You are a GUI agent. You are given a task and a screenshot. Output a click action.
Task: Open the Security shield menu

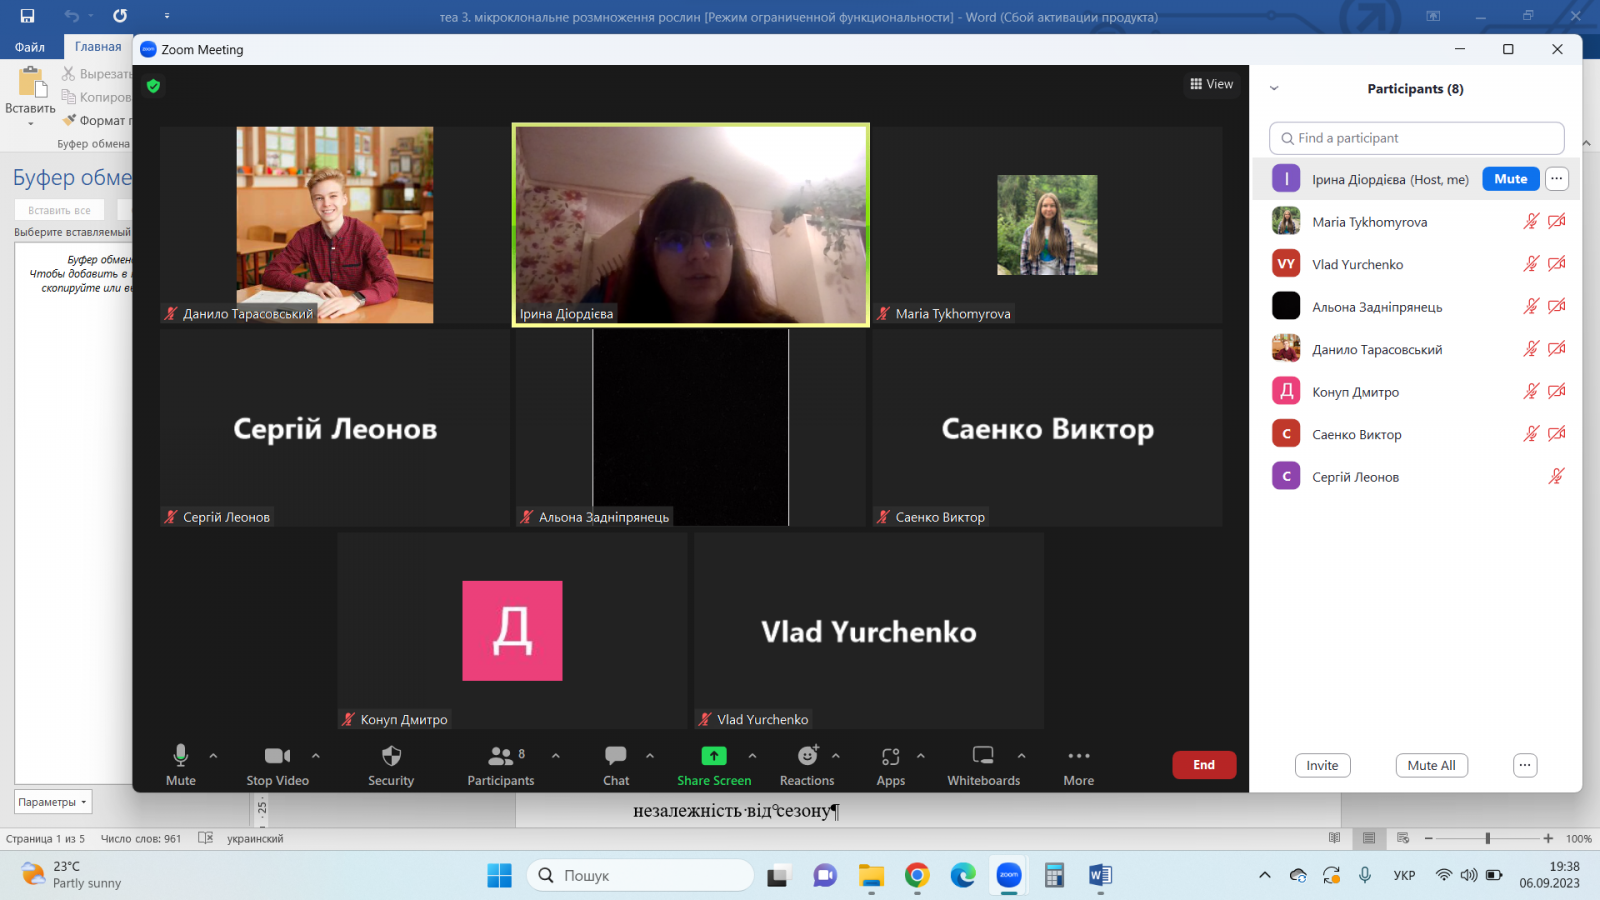391,765
